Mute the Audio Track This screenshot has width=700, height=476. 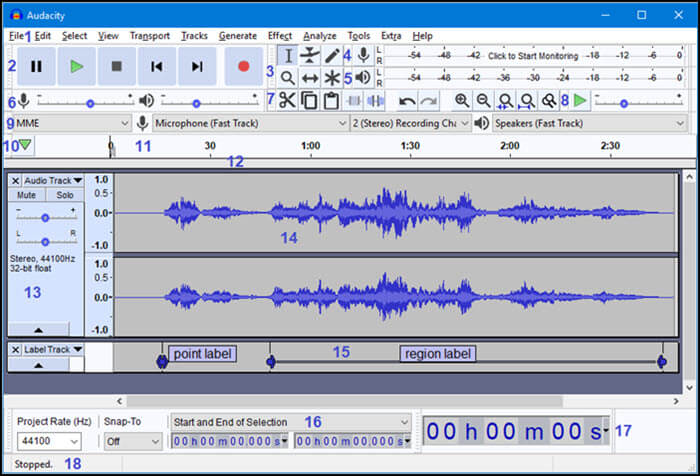click(26, 196)
